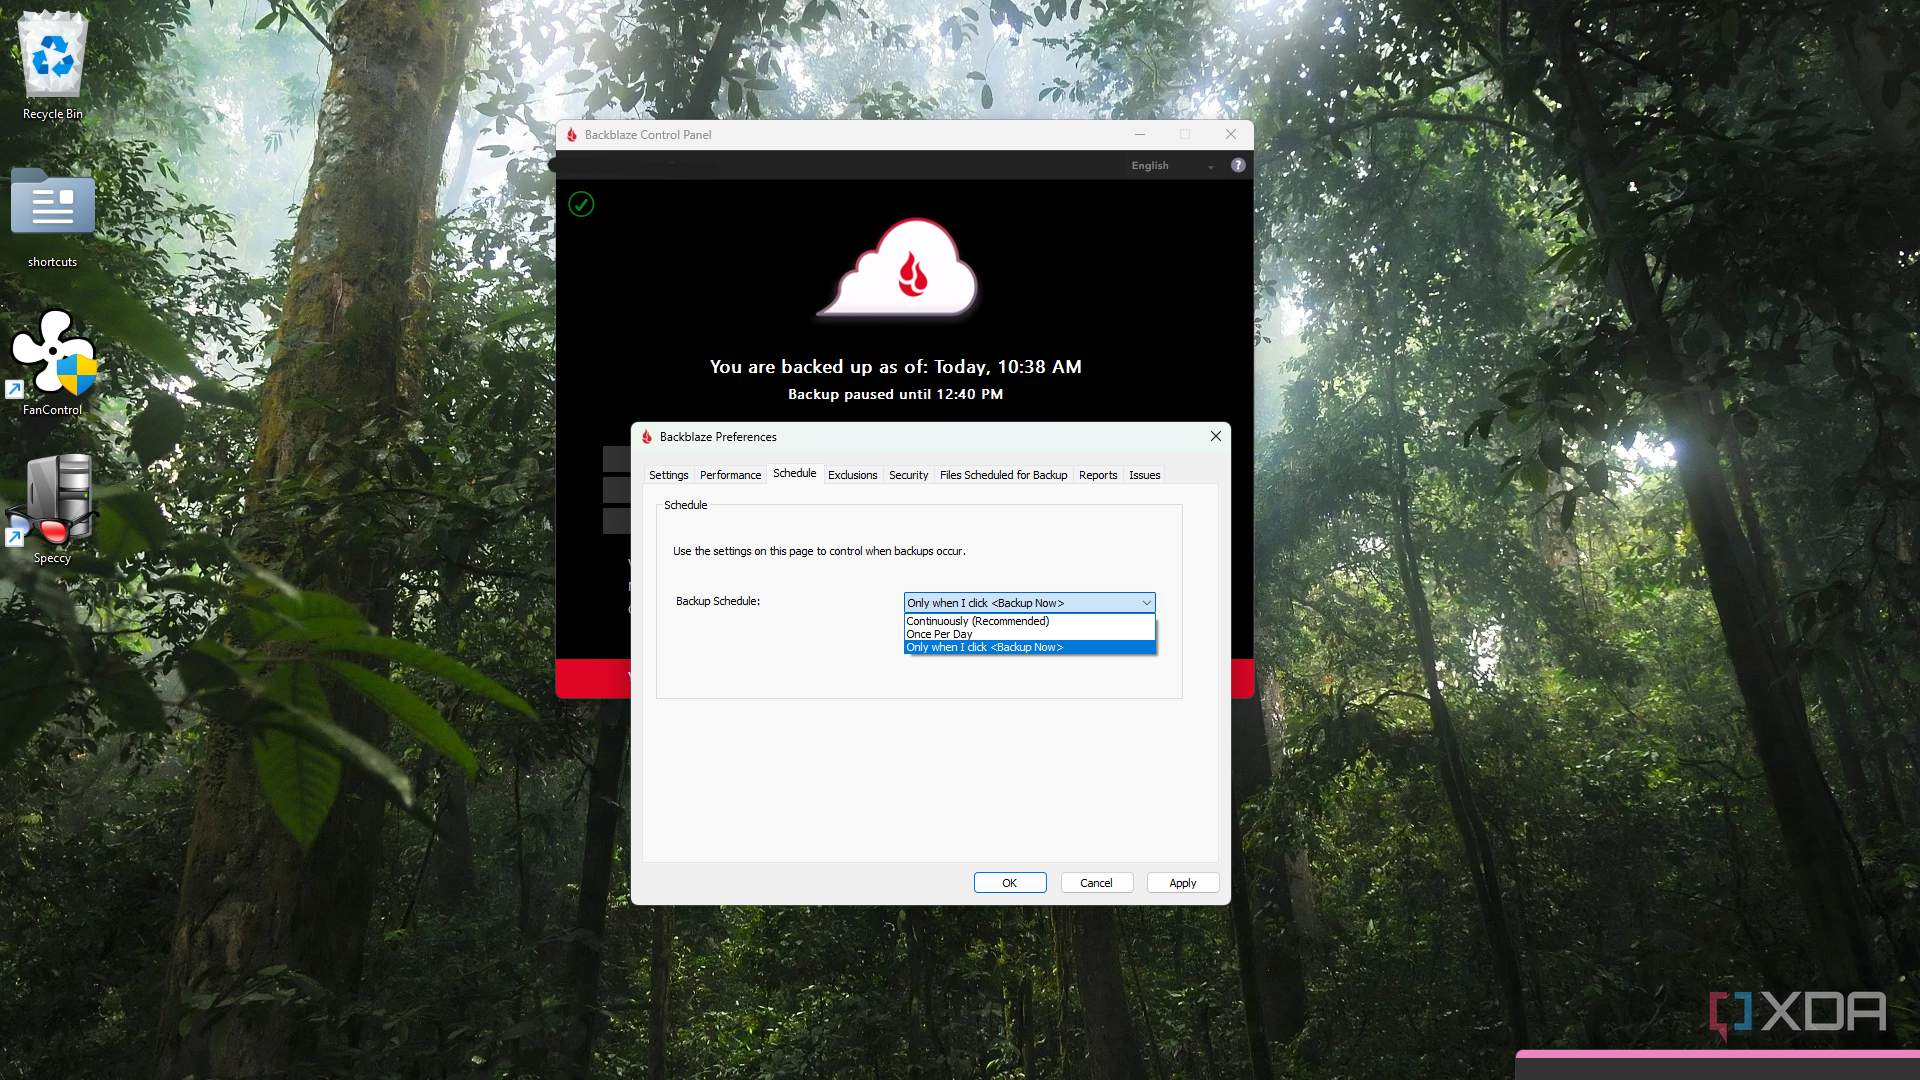Select the Schedule tab
Screen dimensions: 1920x1080
point(794,473)
